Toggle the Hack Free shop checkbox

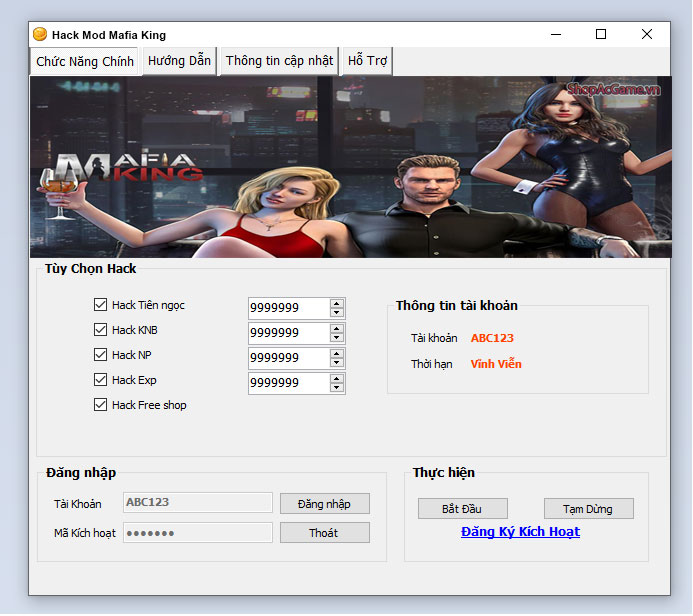click(100, 405)
